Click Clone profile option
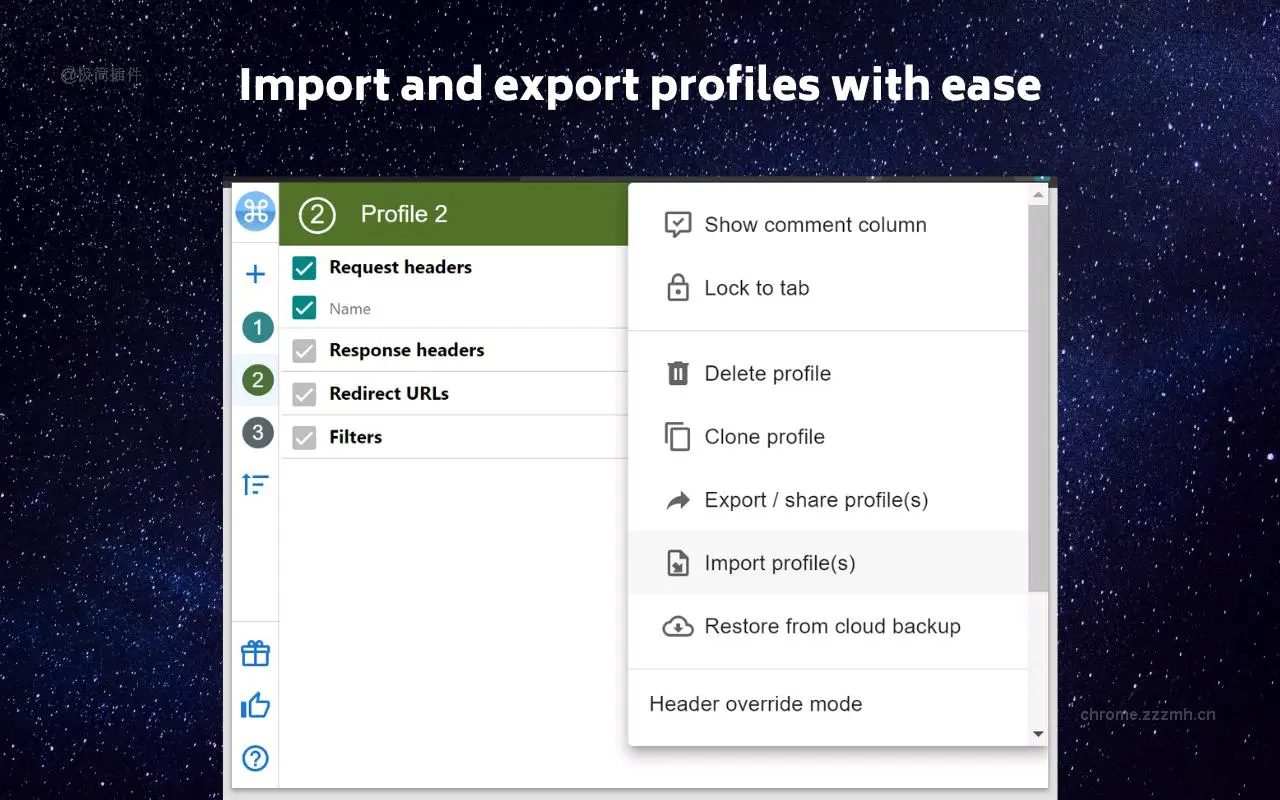This screenshot has width=1280, height=800. [x=765, y=437]
